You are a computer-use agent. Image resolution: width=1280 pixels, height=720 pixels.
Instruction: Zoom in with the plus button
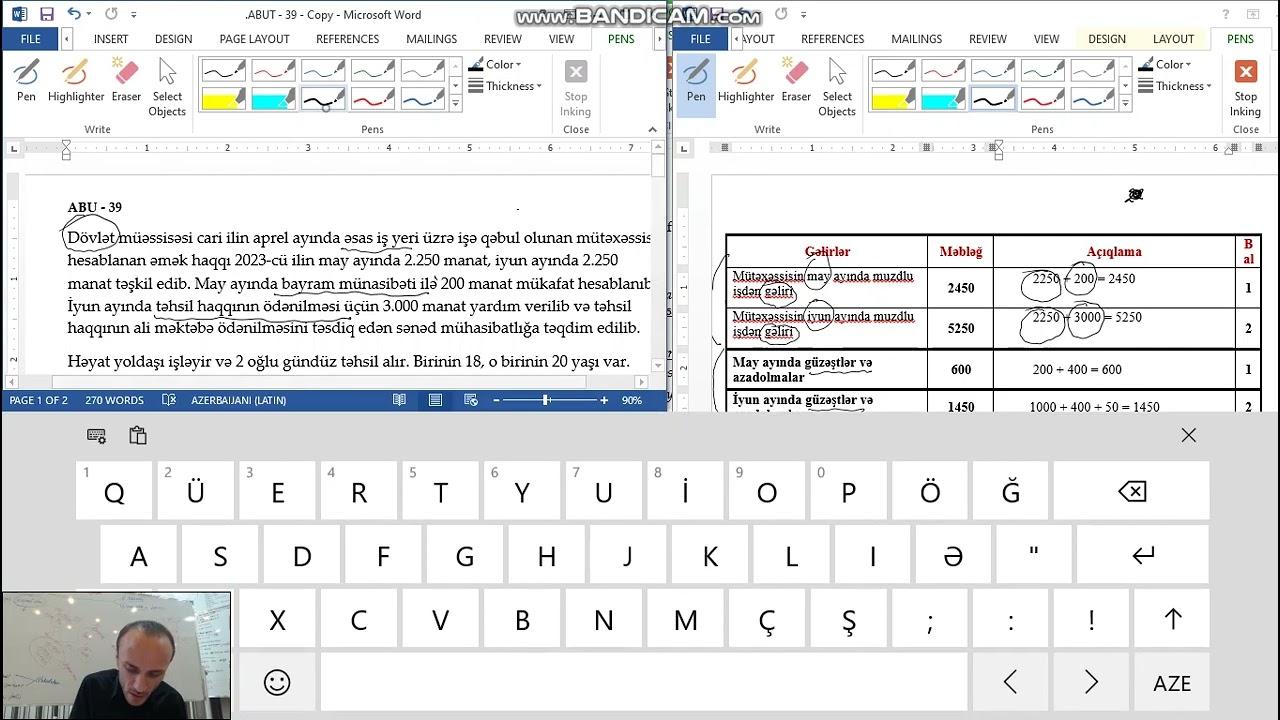604,400
